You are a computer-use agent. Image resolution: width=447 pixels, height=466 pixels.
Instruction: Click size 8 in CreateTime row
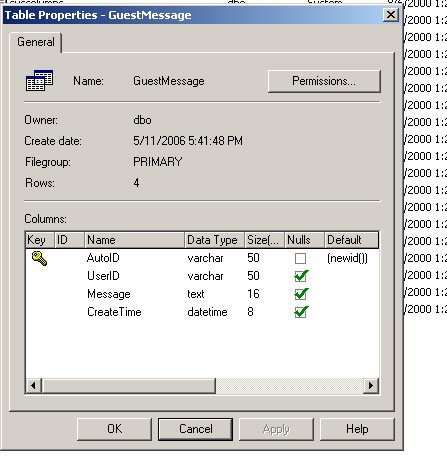pyautogui.click(x=250, y=312)
